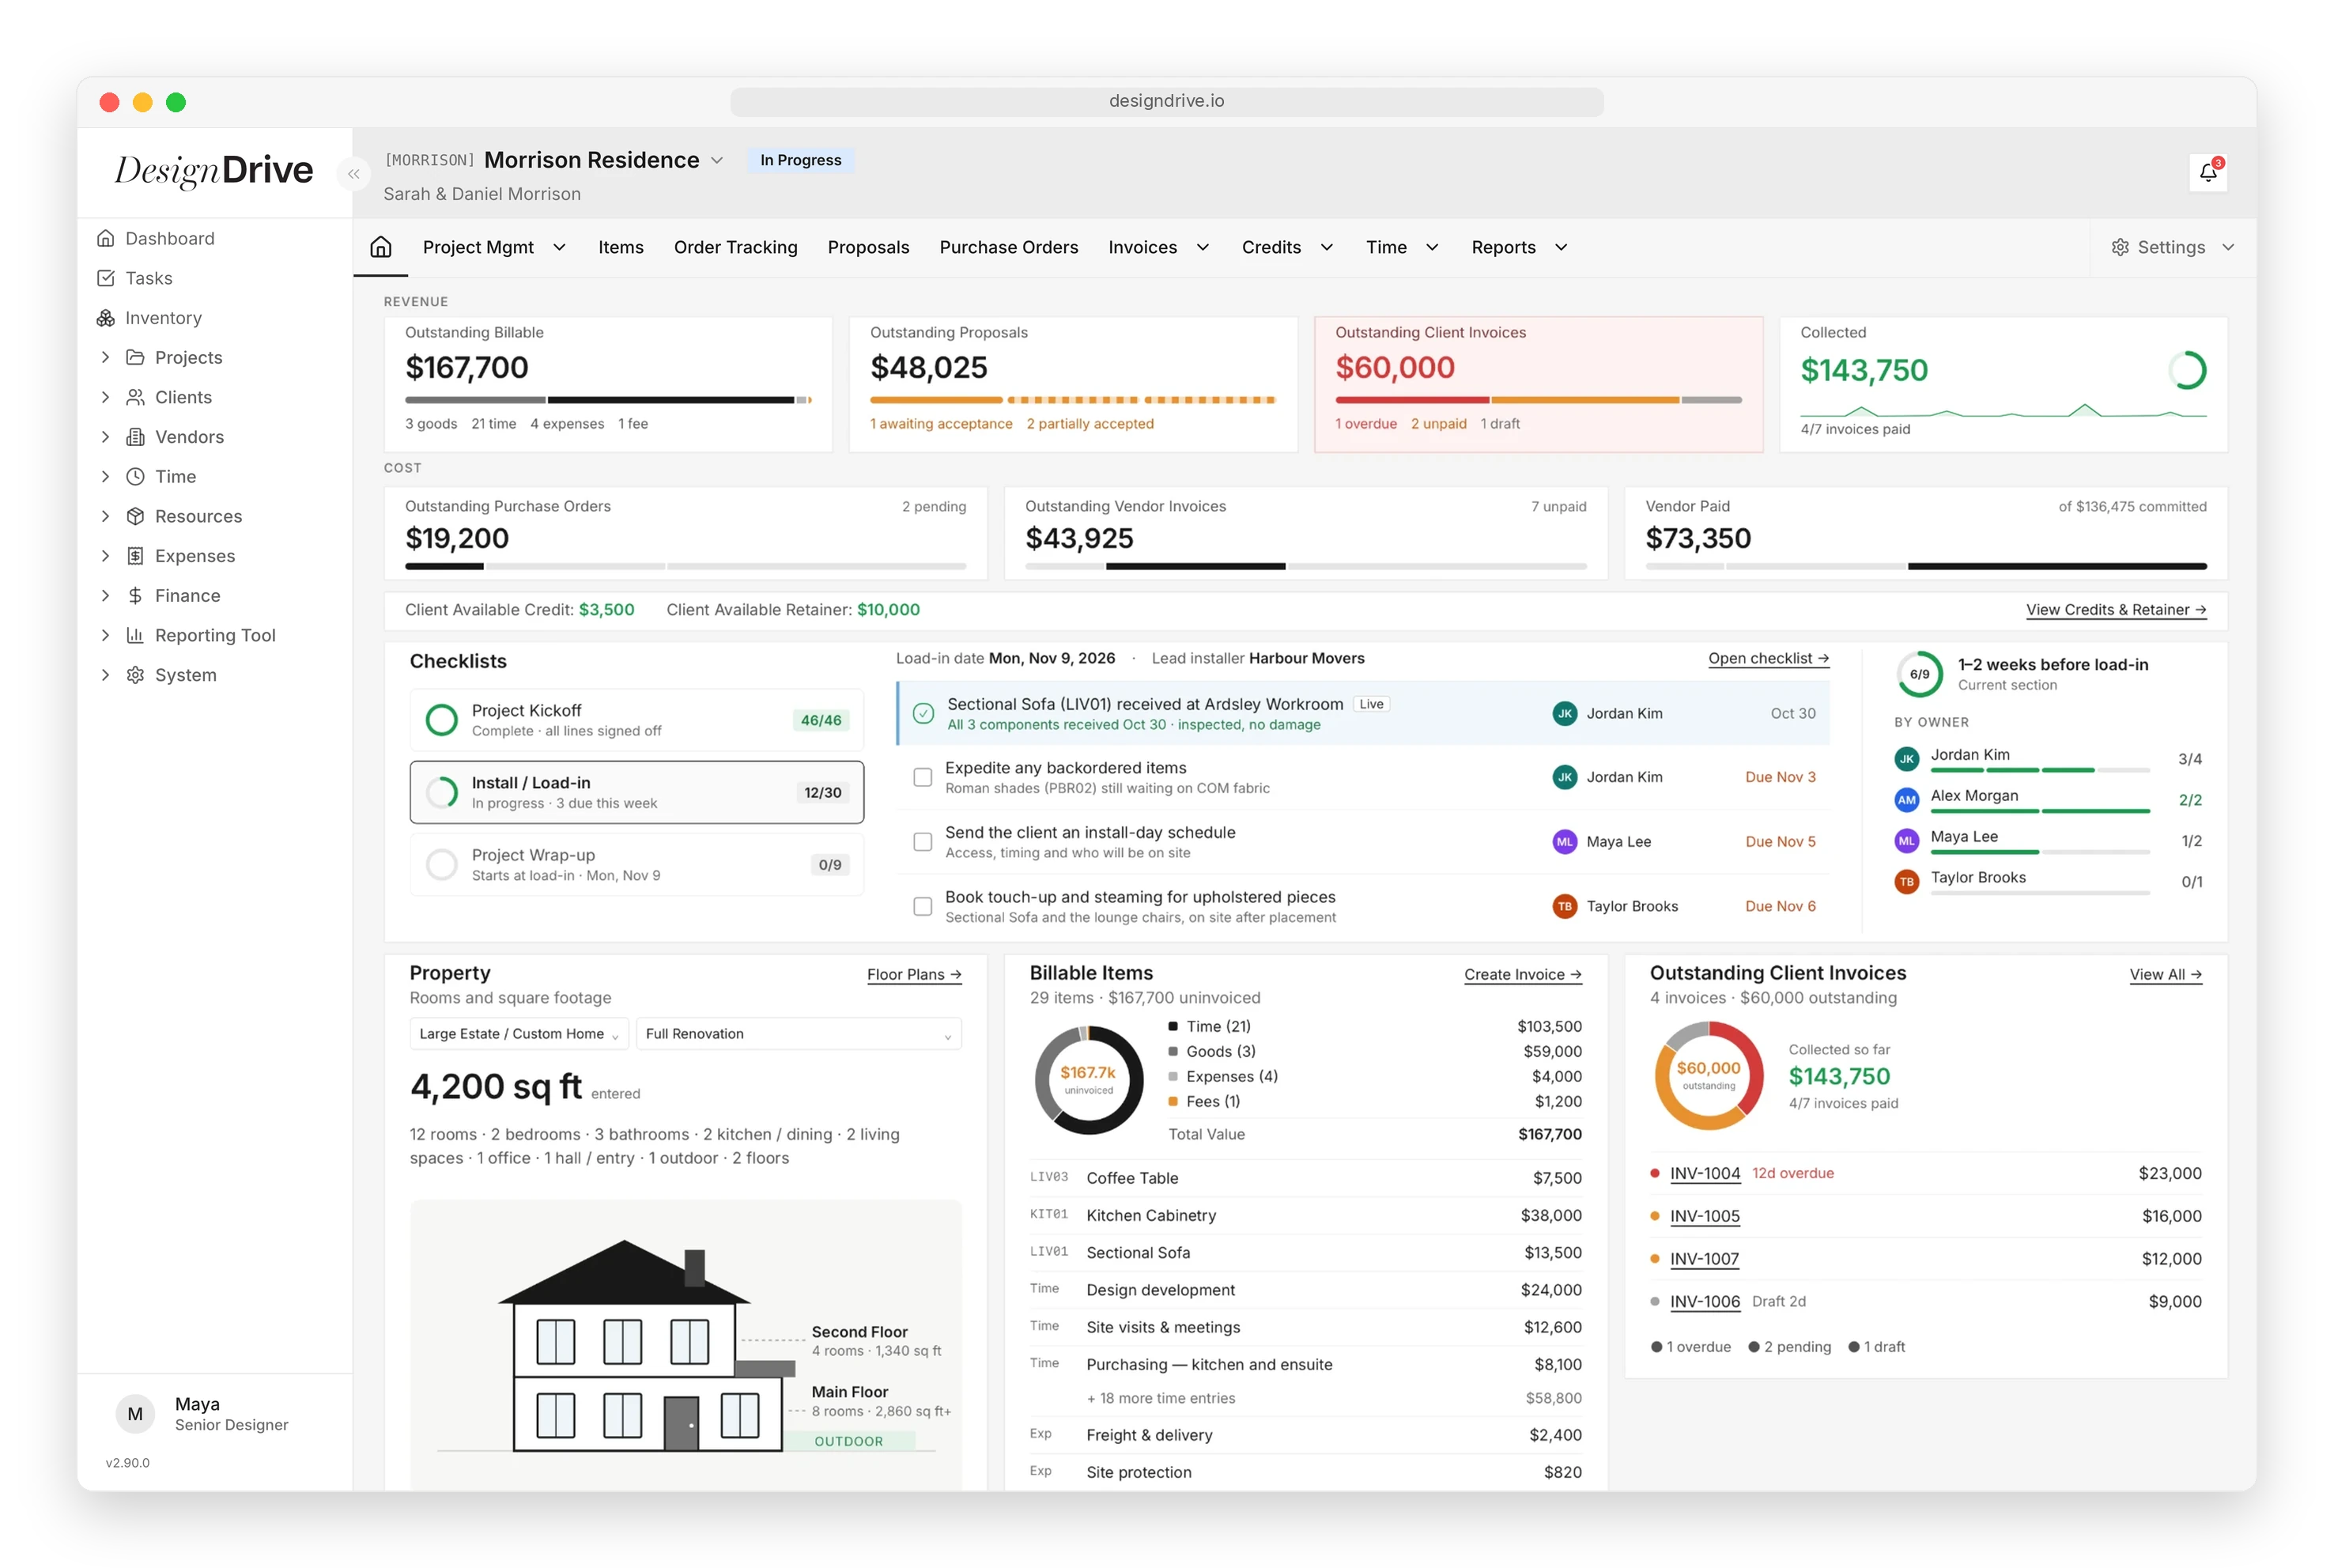Select the Time clock icon in sidebar

[x=135, y=477]
